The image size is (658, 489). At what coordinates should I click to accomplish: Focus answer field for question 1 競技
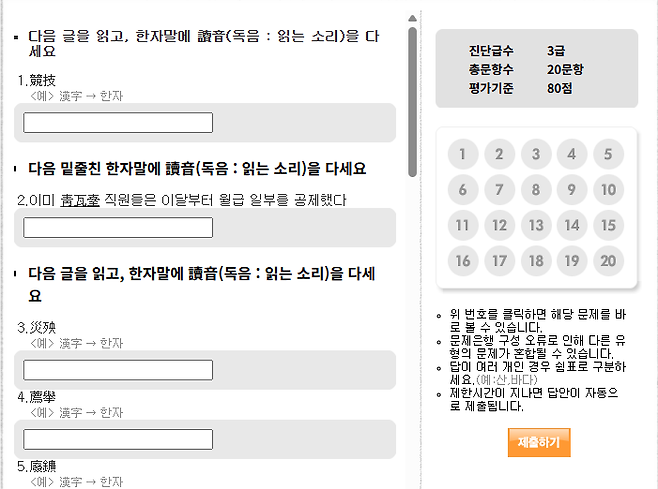118,123
